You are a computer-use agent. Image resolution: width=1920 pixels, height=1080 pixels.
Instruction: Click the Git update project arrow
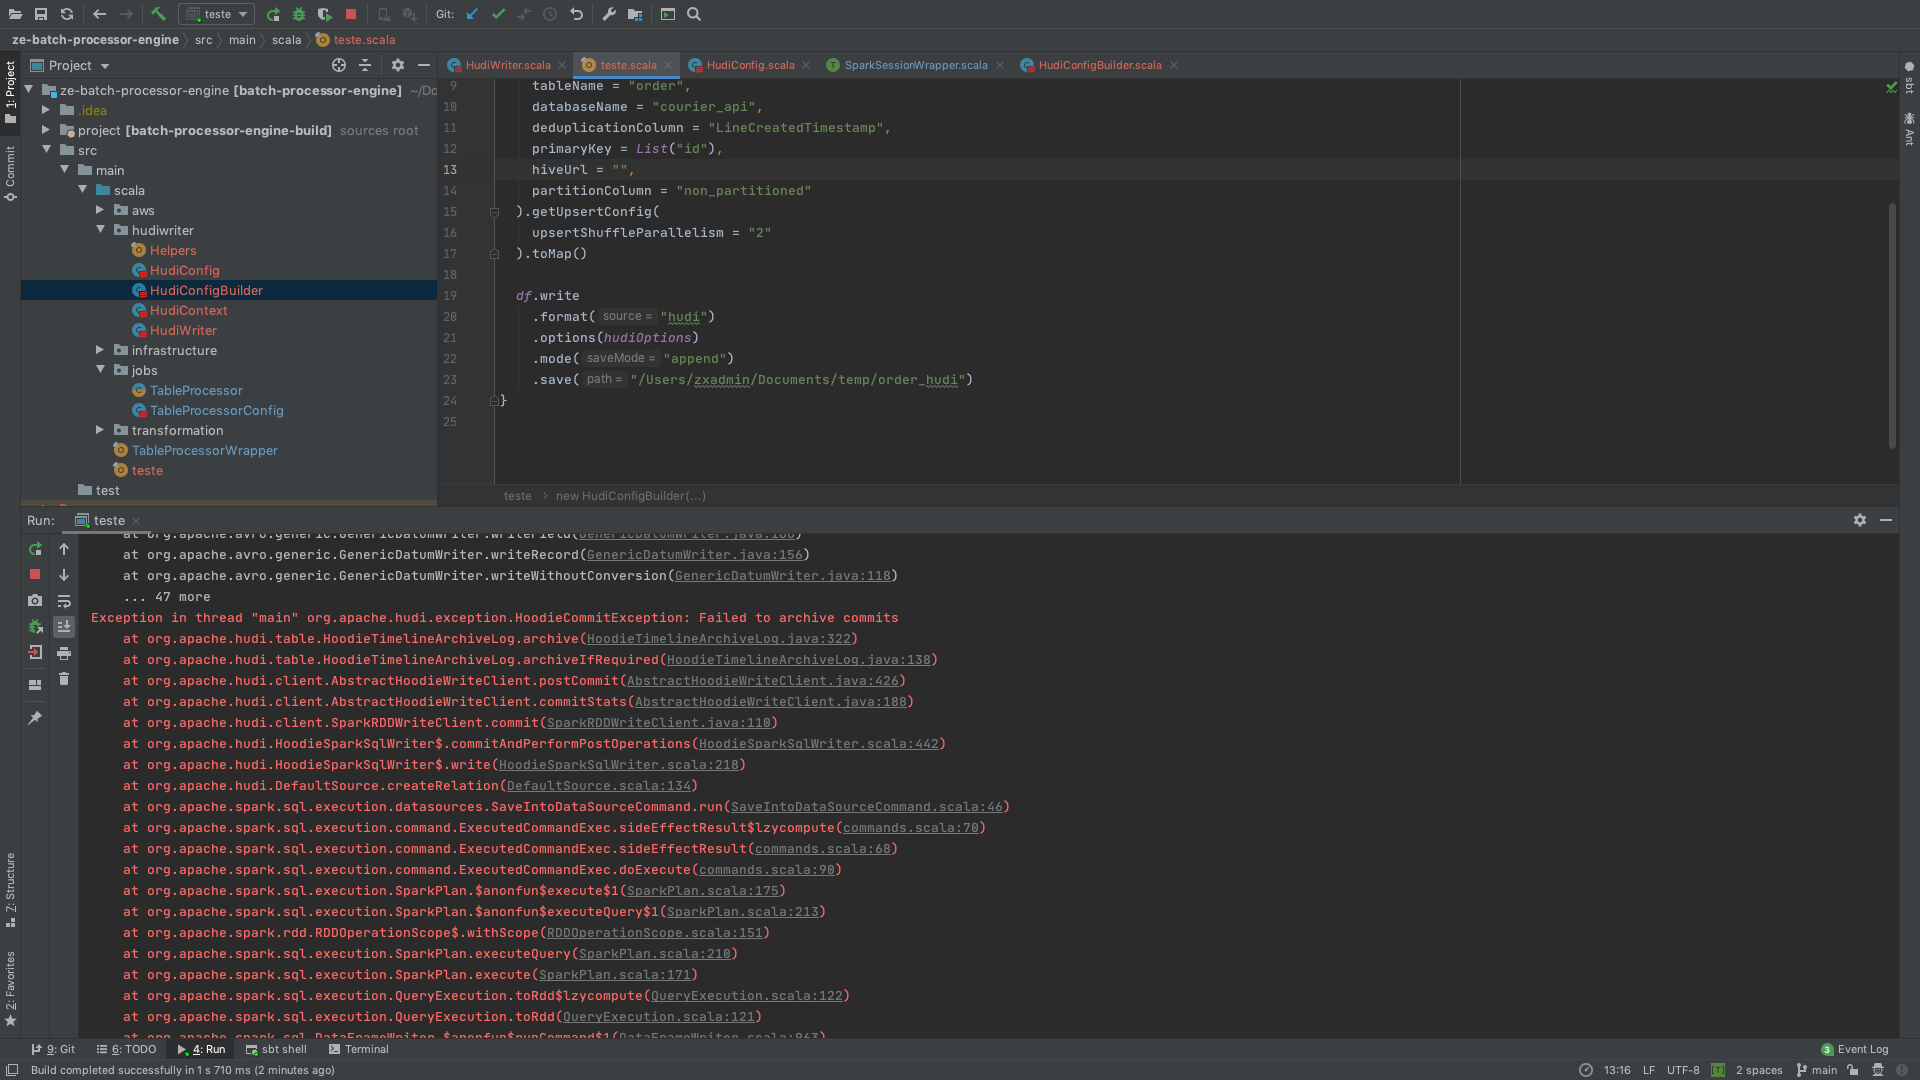click(x=472, y=14)
